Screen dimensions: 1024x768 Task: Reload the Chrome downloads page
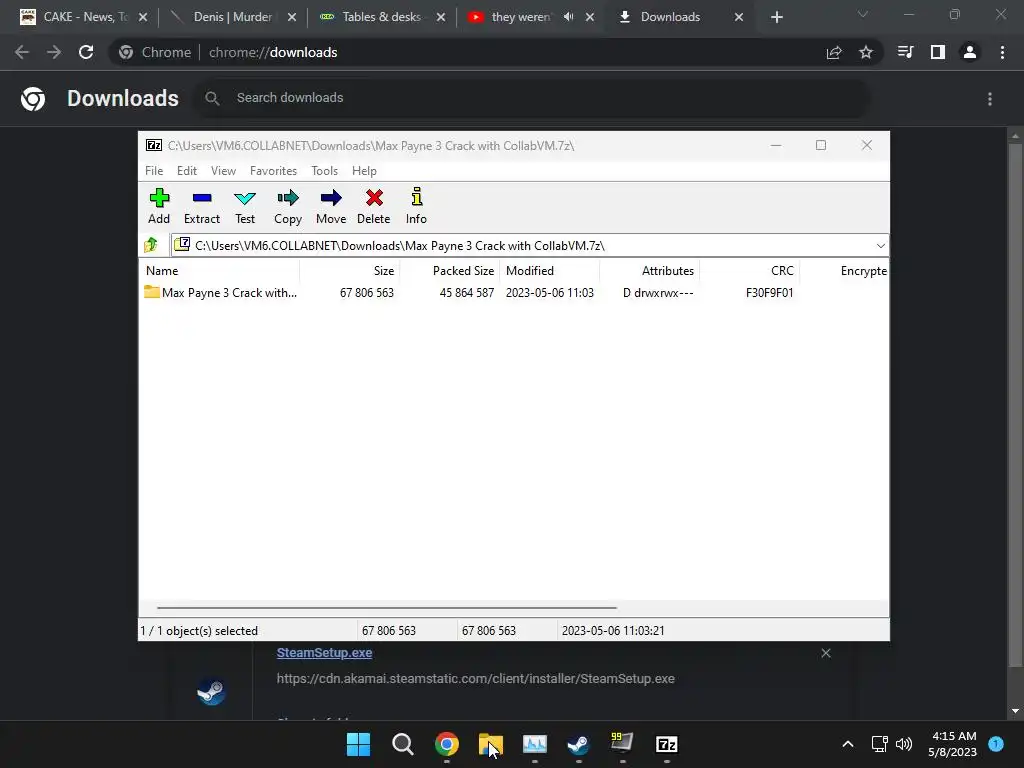[86, 52]
